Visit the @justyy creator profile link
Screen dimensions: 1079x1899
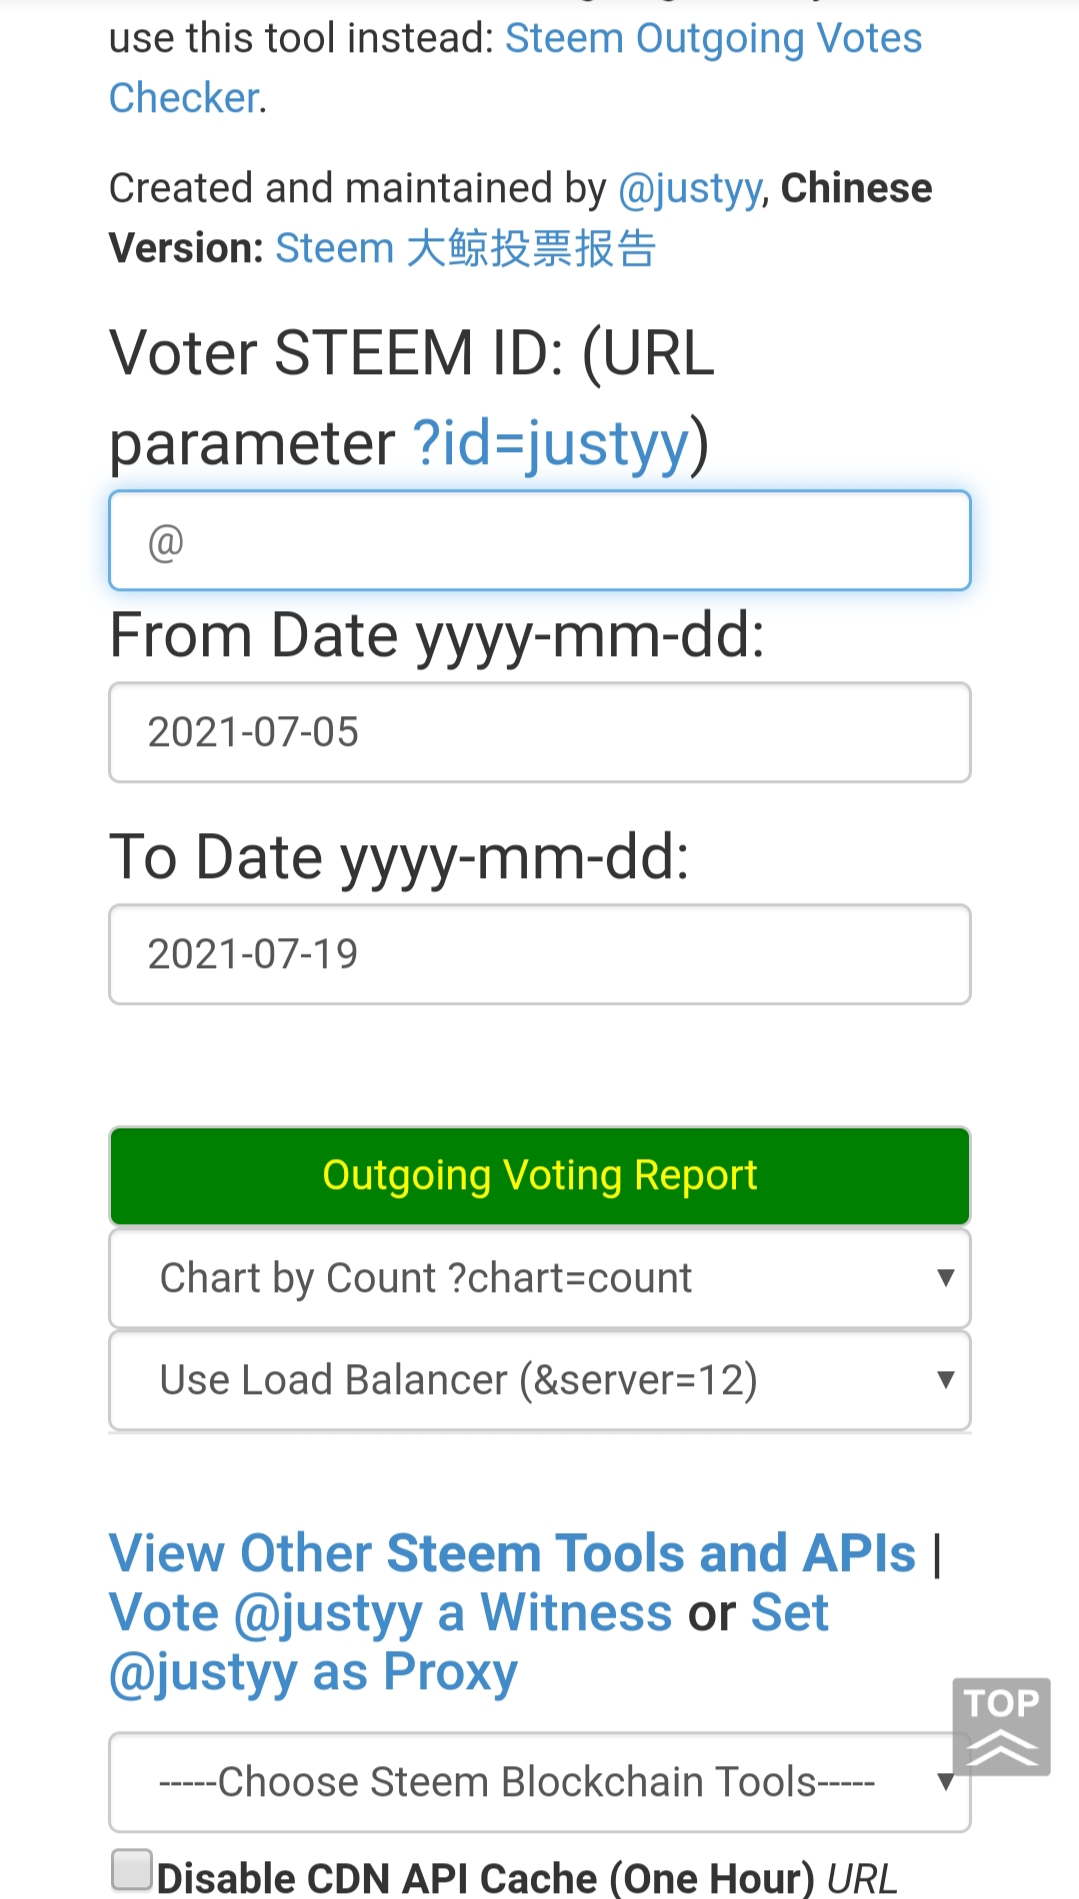tap(690, 189)
